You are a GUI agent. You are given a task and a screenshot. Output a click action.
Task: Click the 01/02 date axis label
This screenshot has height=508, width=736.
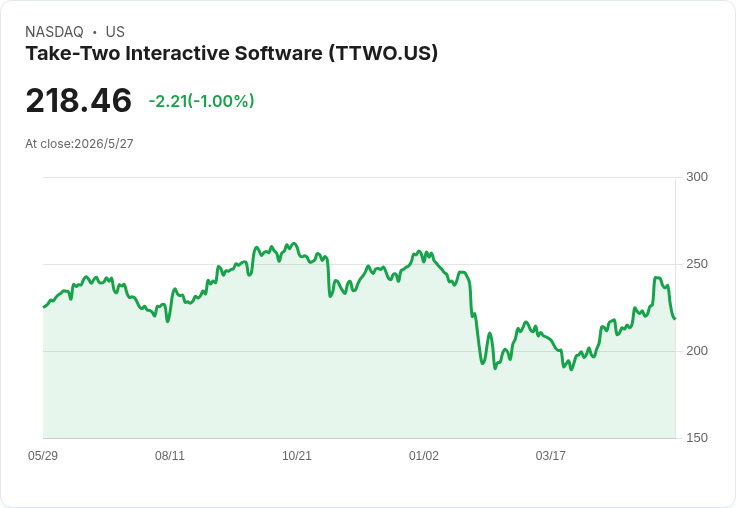(x=423, y=455)
